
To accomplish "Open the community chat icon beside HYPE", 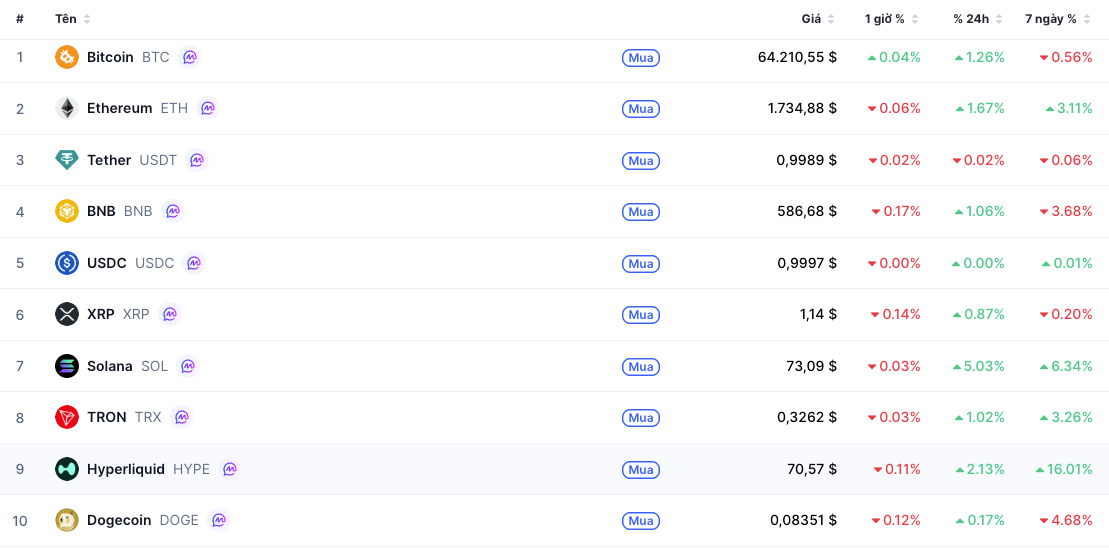I will pyautogui.click(x=230, y=469).
